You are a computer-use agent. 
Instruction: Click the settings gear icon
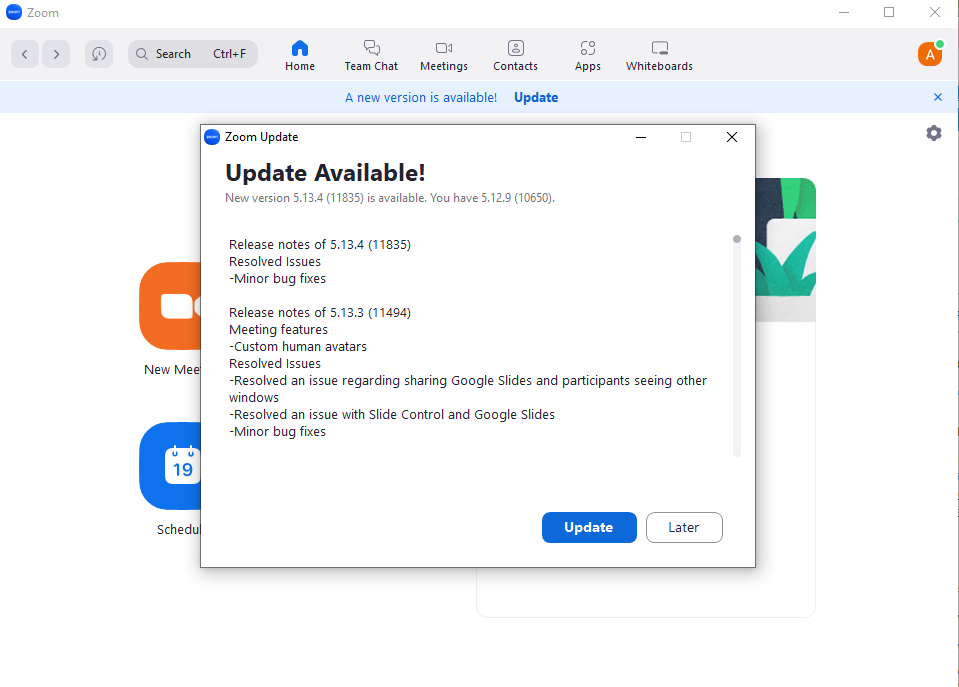(x=933, y=133)
